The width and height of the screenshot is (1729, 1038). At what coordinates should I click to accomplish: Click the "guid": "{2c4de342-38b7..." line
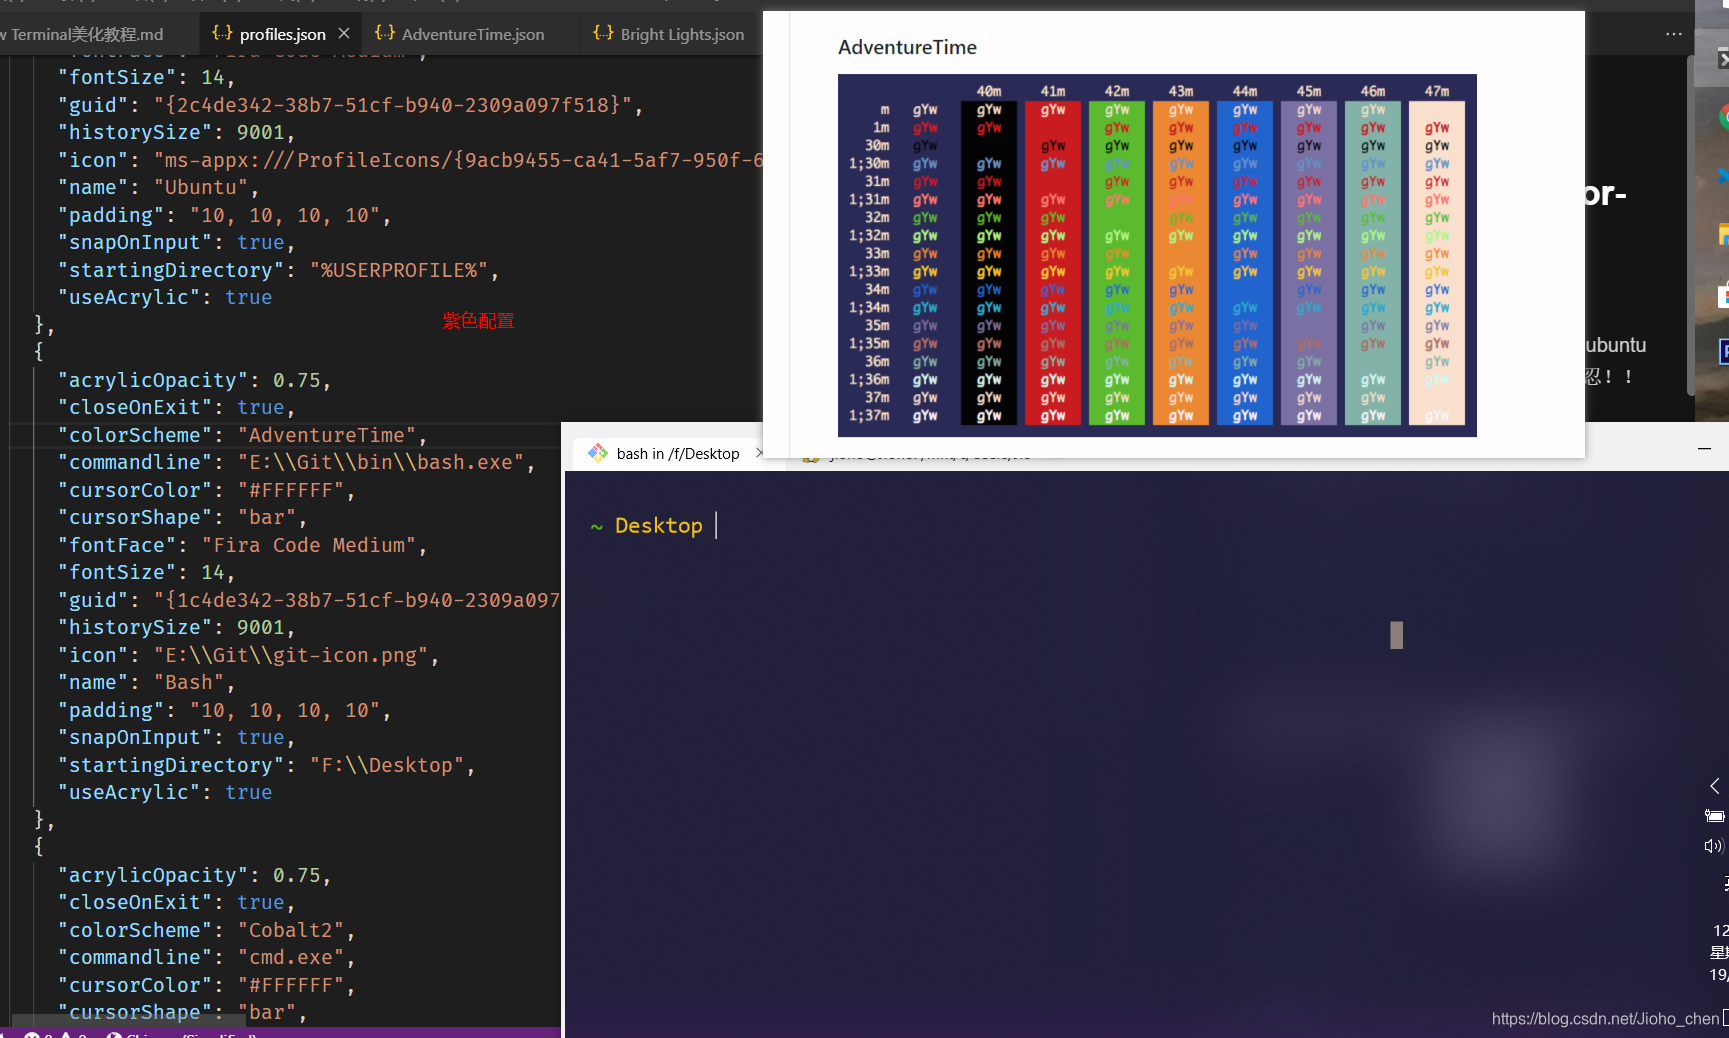click(350, 105)
